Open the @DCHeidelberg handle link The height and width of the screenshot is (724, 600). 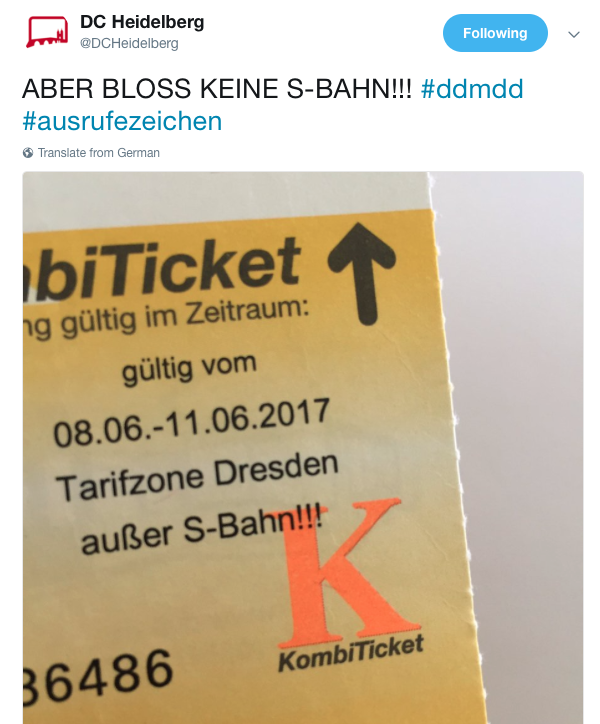click(x=129, y=43)
